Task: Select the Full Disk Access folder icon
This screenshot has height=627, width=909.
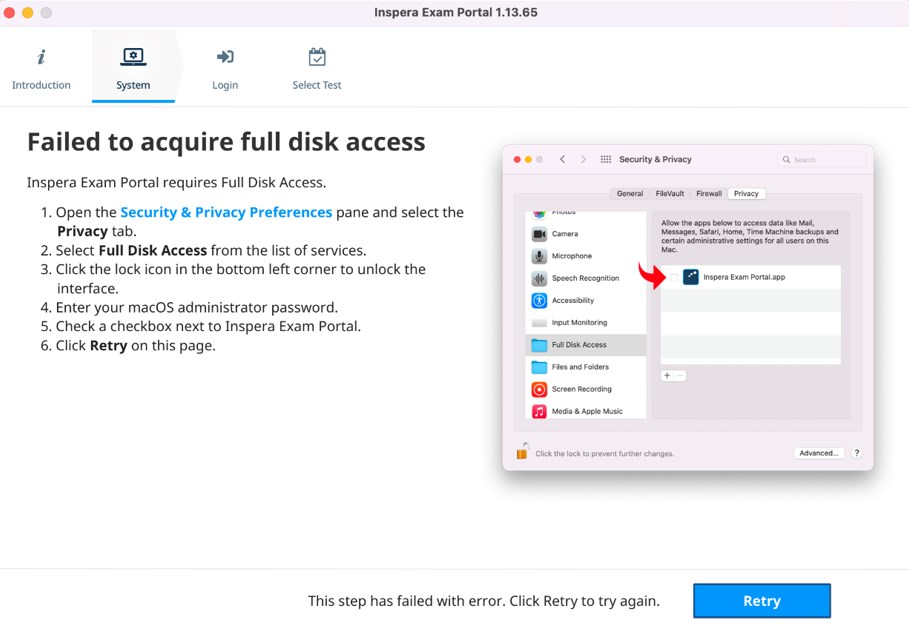Action: 539,345
